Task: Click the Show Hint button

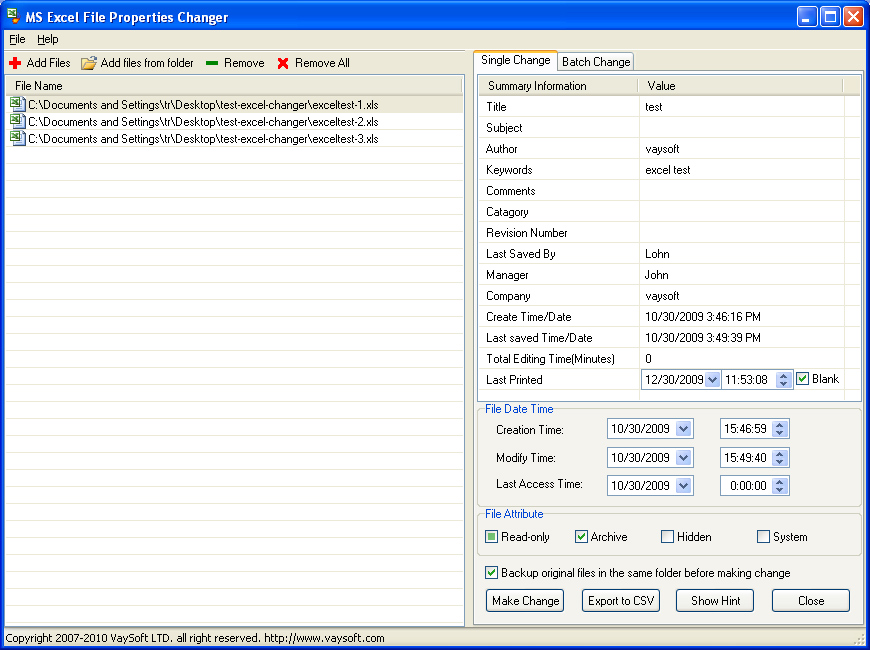Action: [715, 601]
